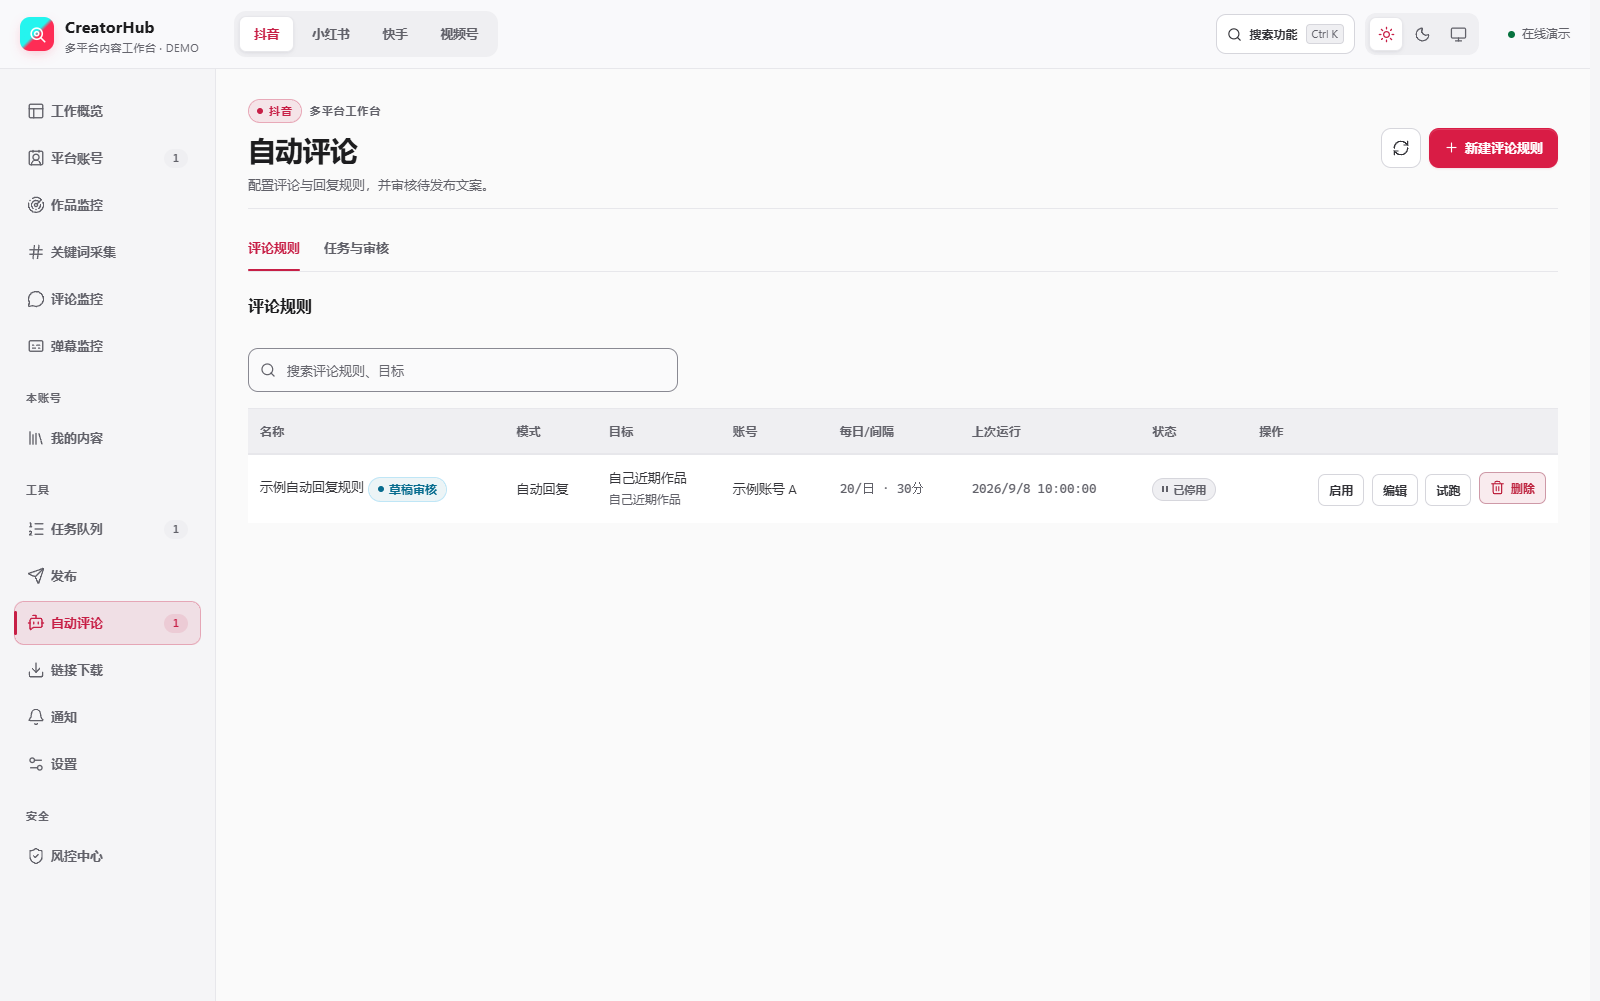Open 弹幕监控 in sidebar
Image resolution: width=1600 pixels, height=1001 pixels.
coord(107,346)
